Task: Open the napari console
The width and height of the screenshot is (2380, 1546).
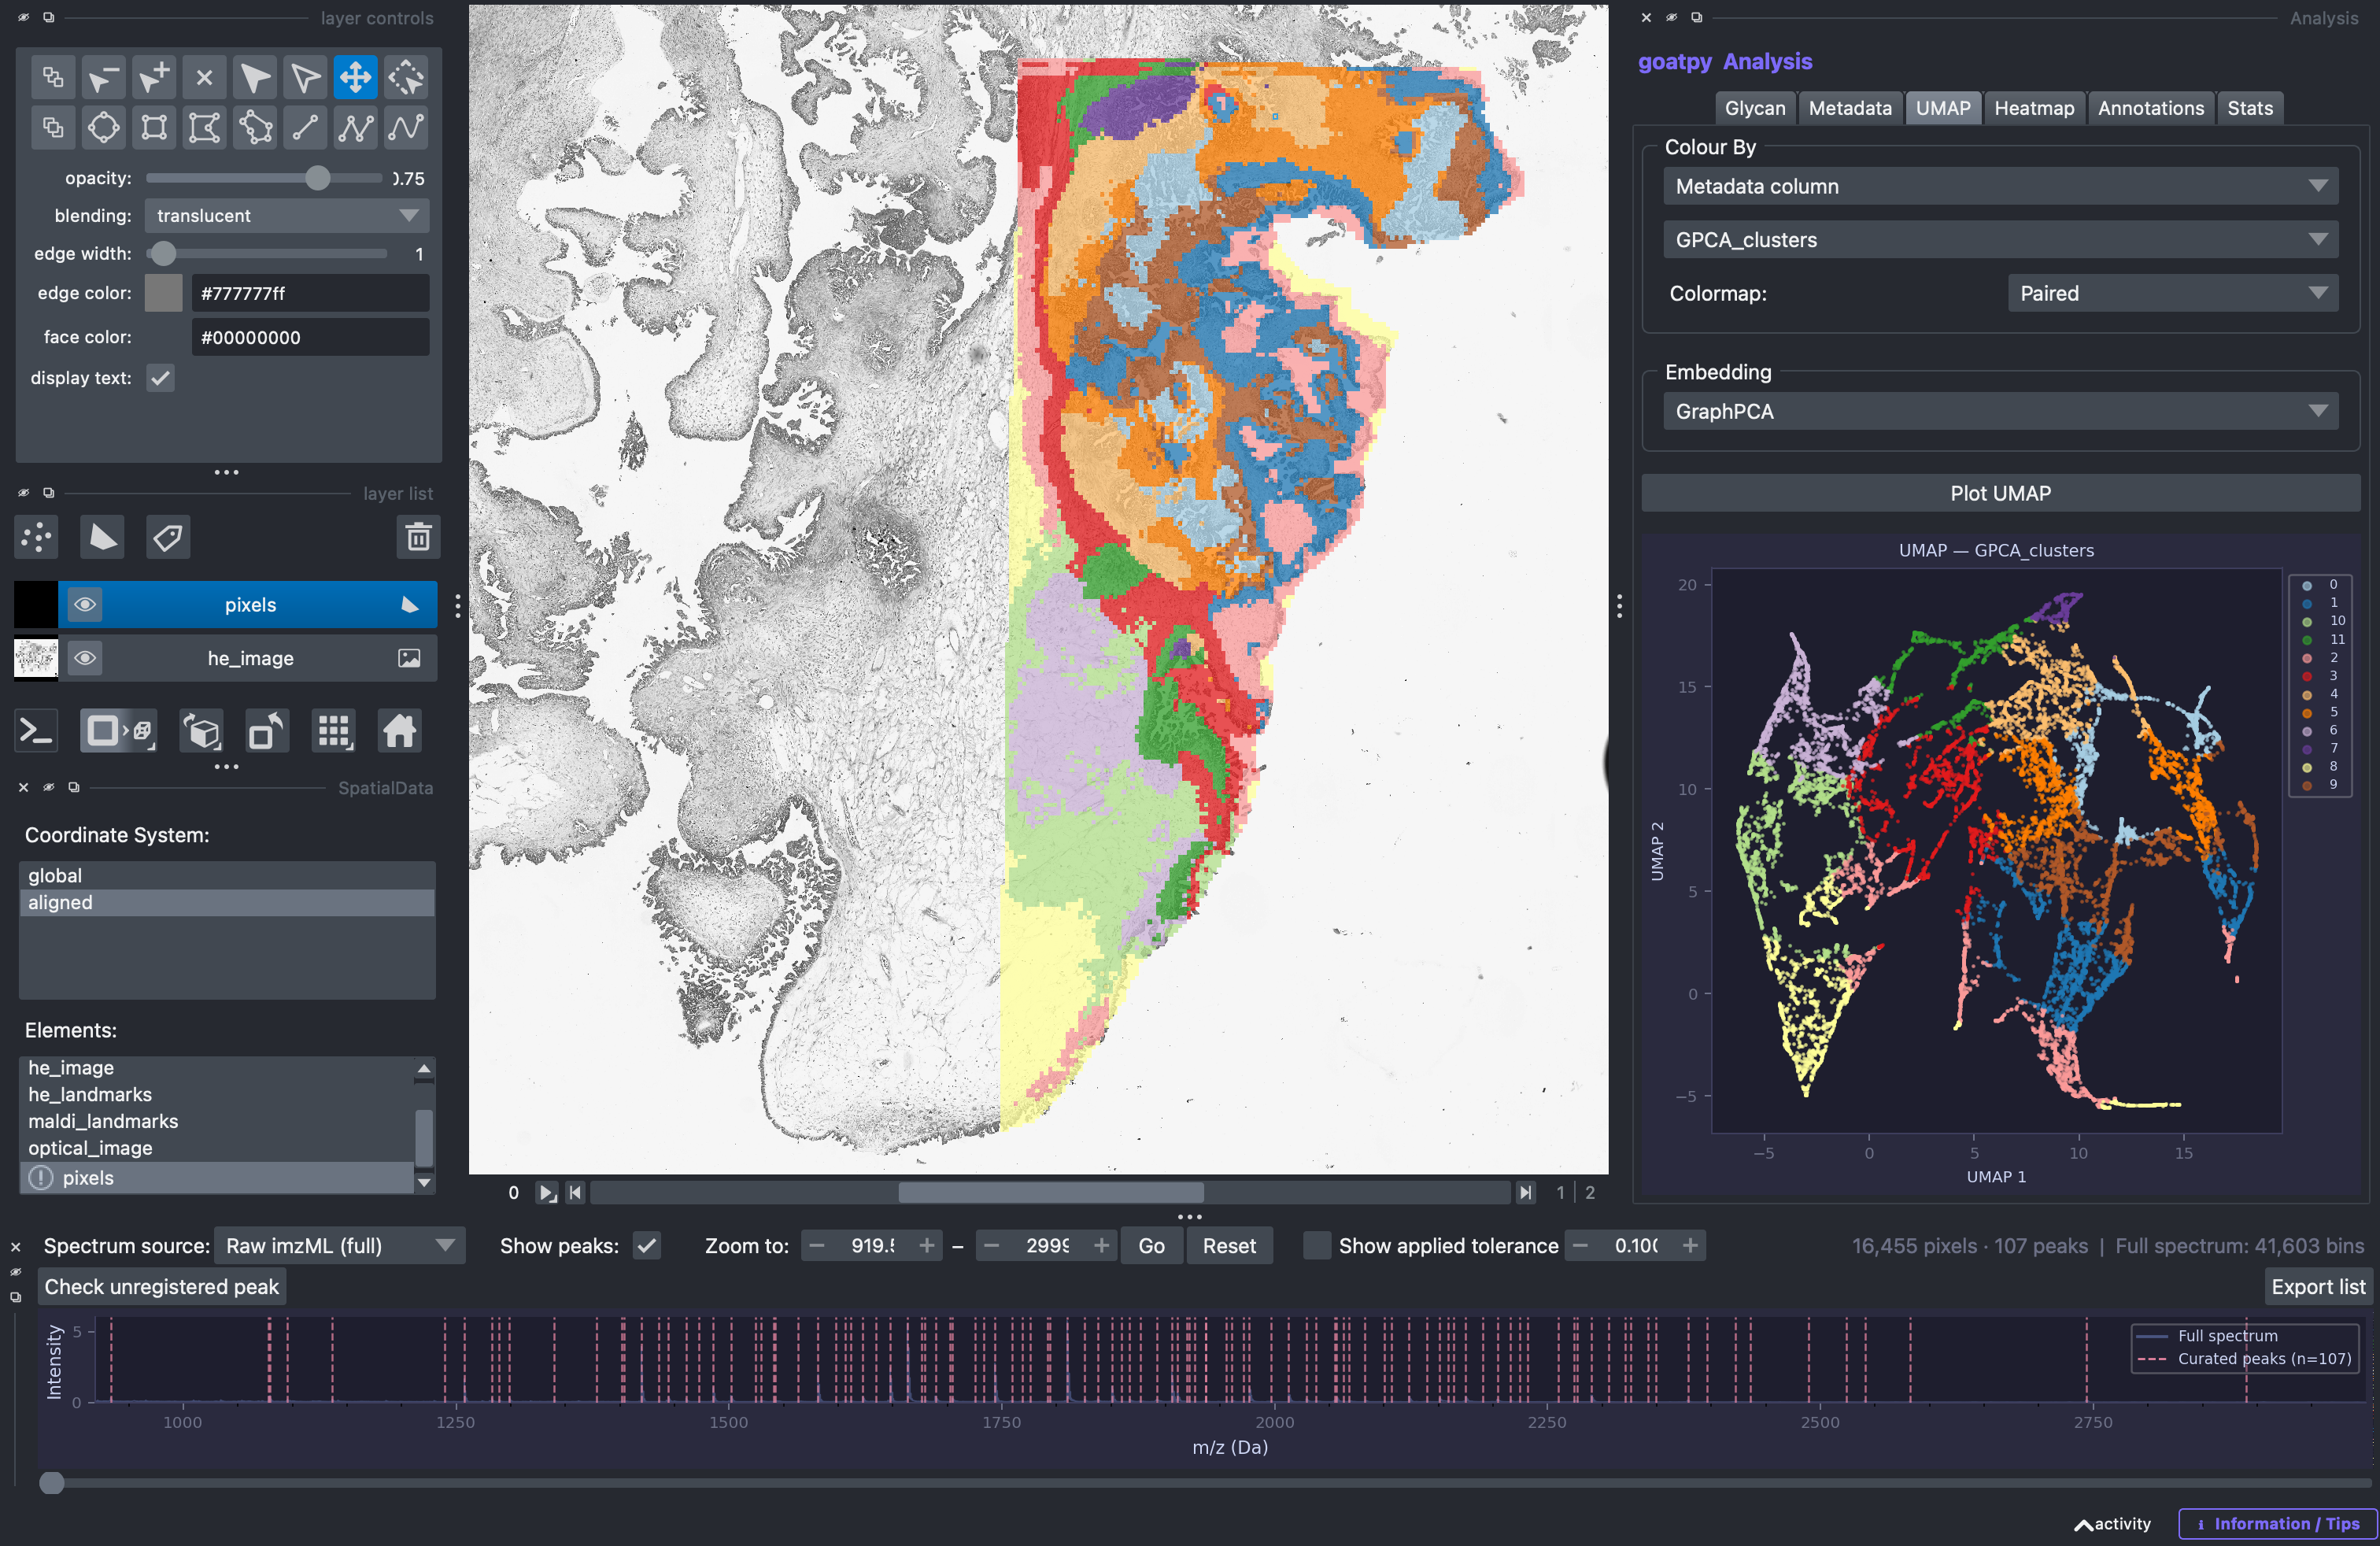Action: [37, 731]
